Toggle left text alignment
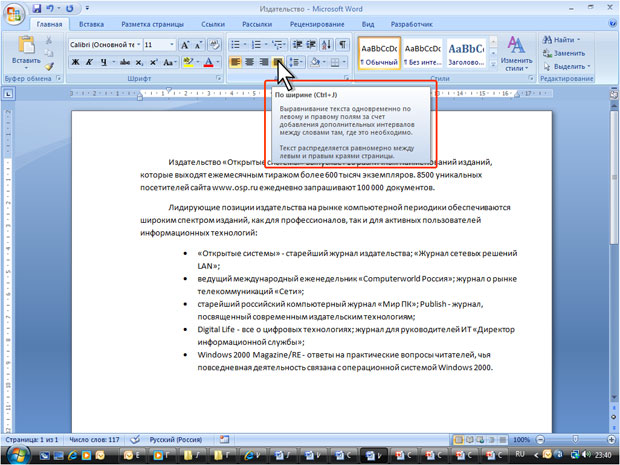The image size is (620, 465). point(235,62)
